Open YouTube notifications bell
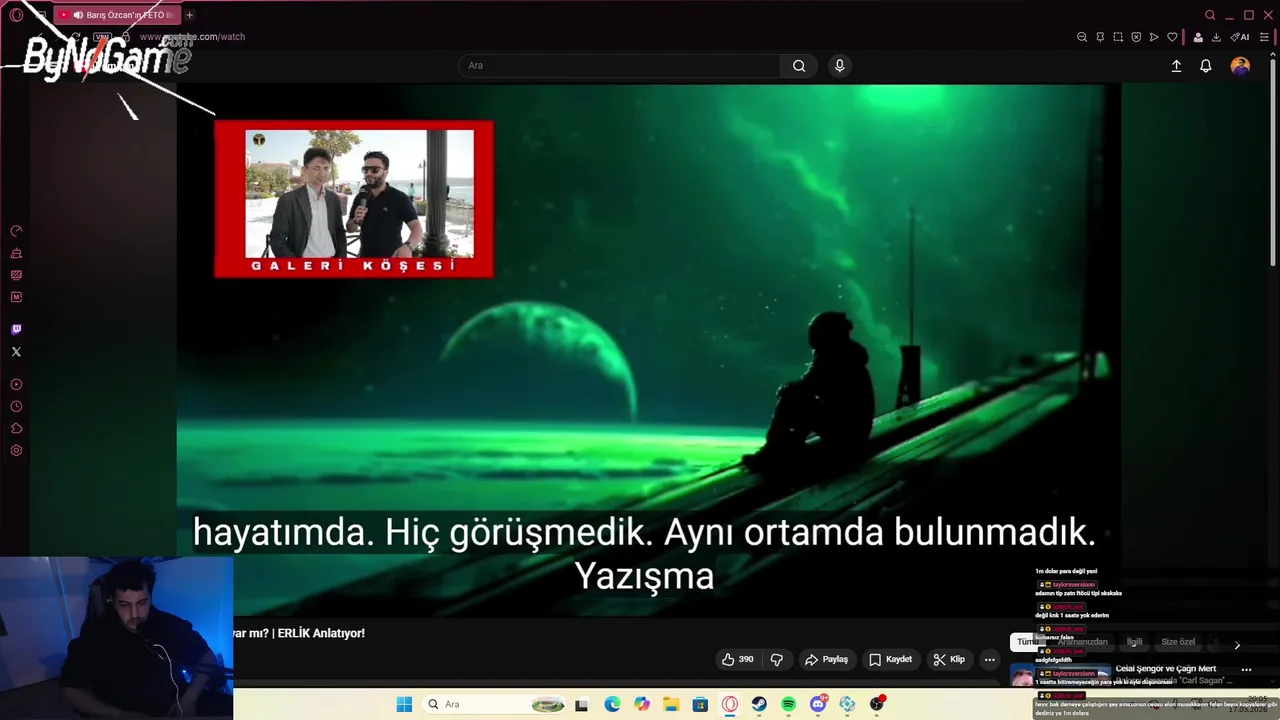 1206,66
